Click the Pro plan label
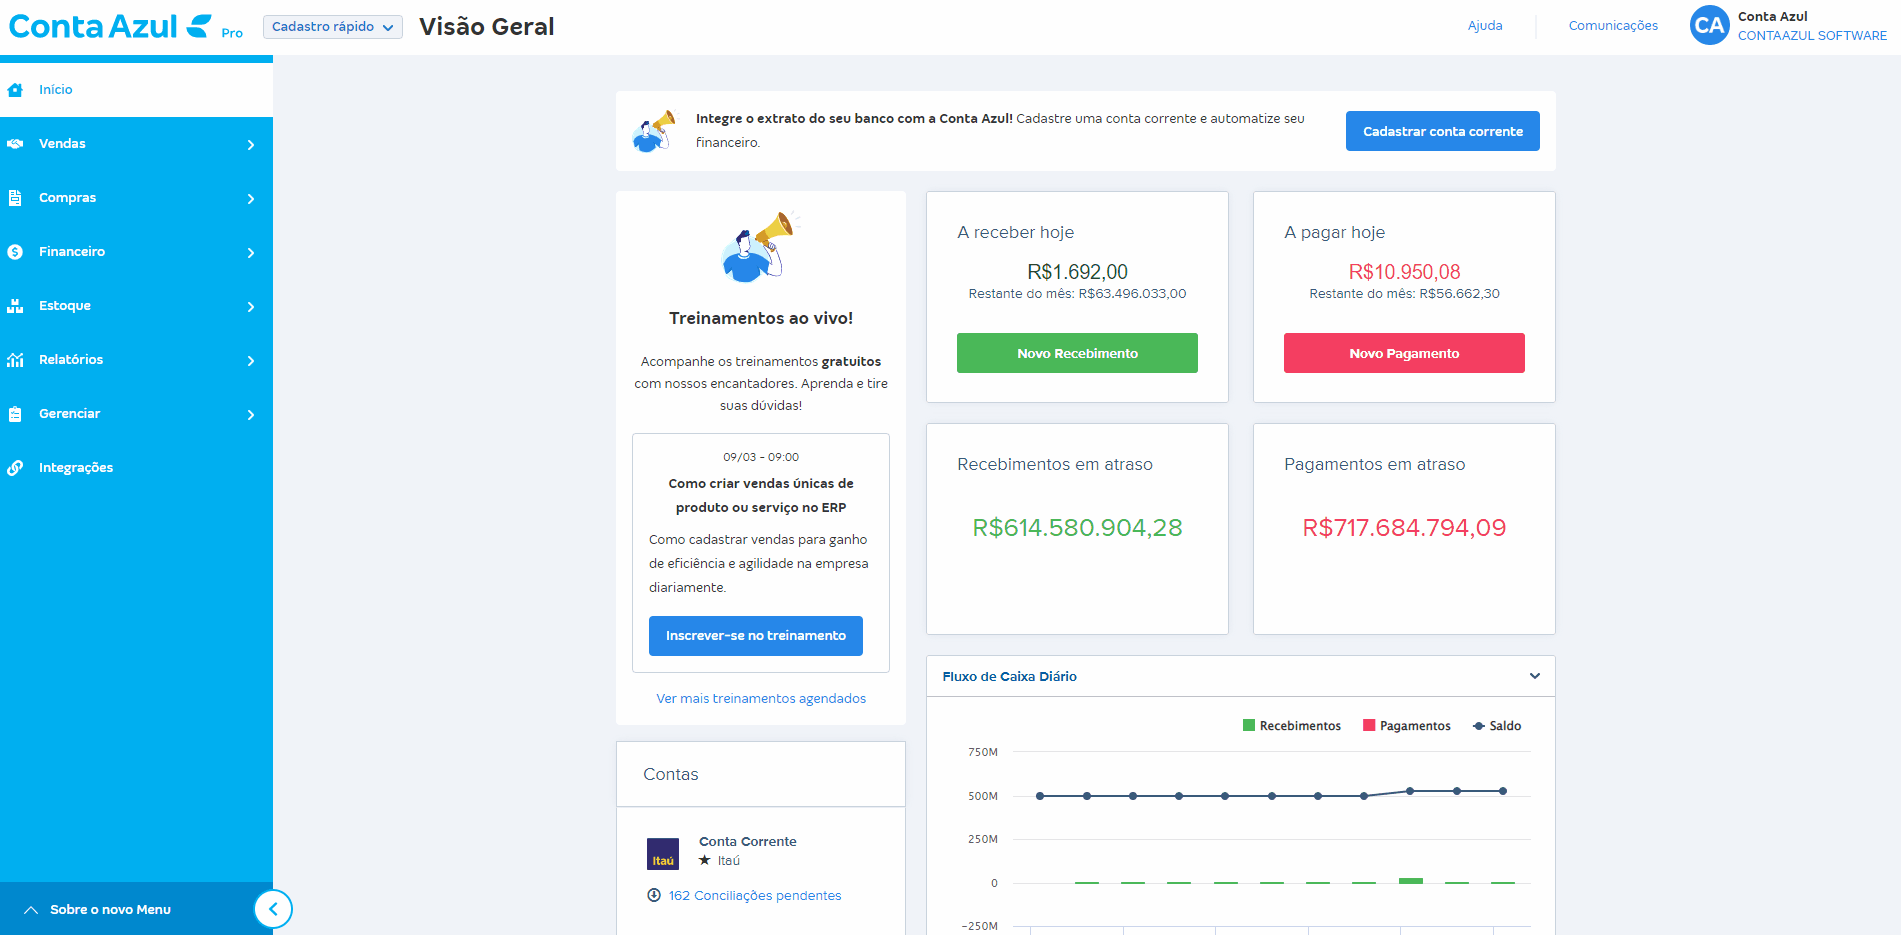Viewport: 1901px width, 935px height. [x=232, y=33]
